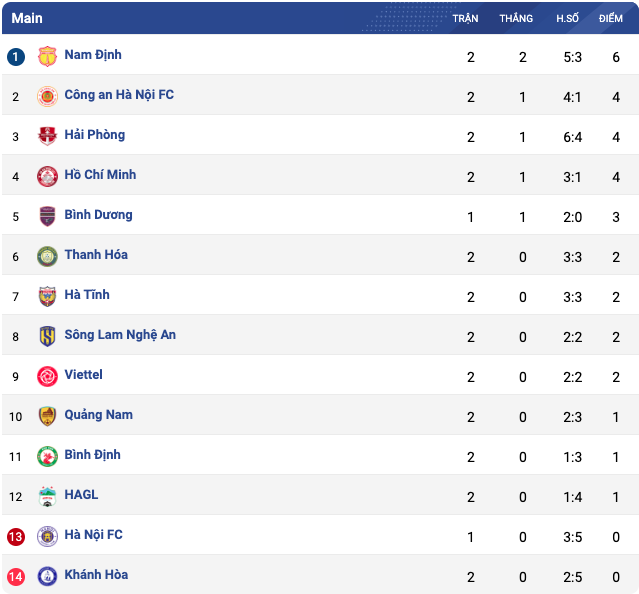Image resolution: width=639 pixels, height=594 pixels.
Task: Open the Quảng Nam team link
Action: [99, 415]
